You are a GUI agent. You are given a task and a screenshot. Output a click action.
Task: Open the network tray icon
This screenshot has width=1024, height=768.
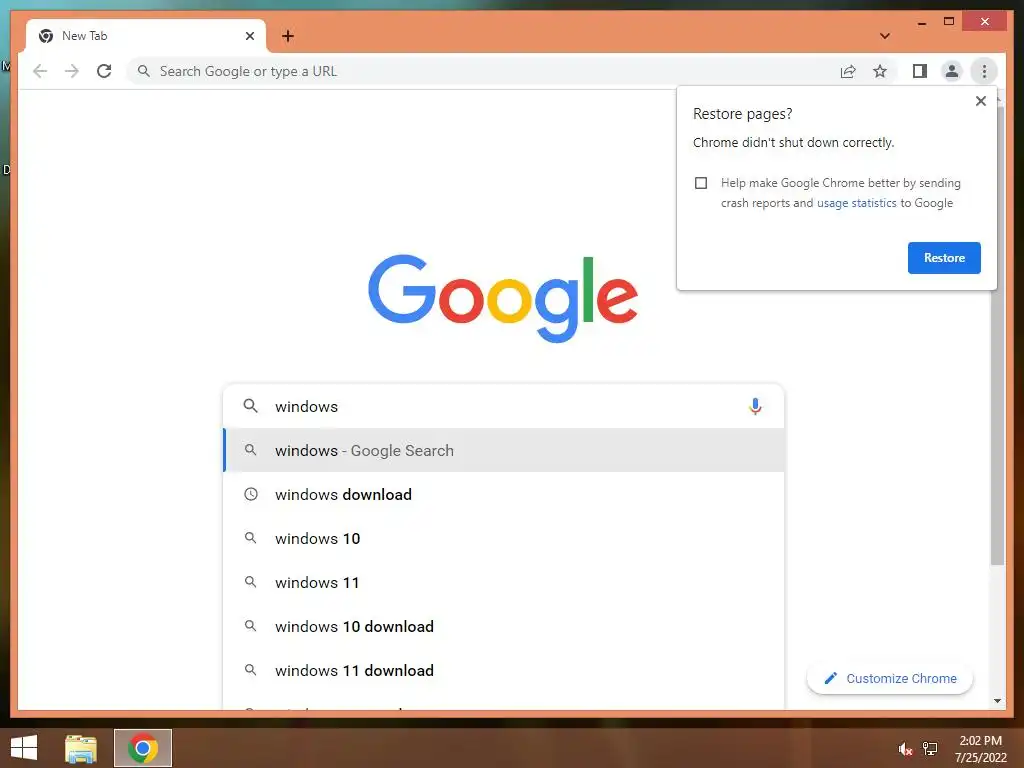tap(930, 749)
